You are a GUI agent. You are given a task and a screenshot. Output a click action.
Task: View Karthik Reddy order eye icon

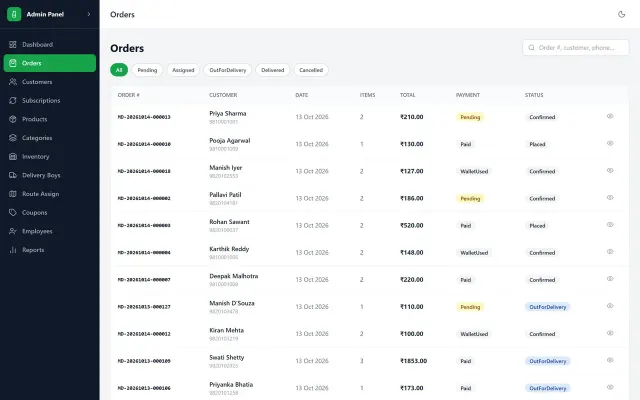610,252
